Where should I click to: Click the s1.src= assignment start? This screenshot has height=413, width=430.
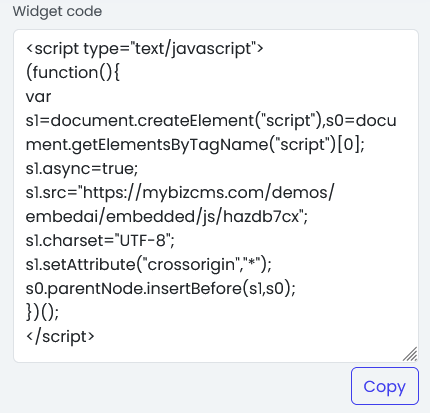coord(51,193)
